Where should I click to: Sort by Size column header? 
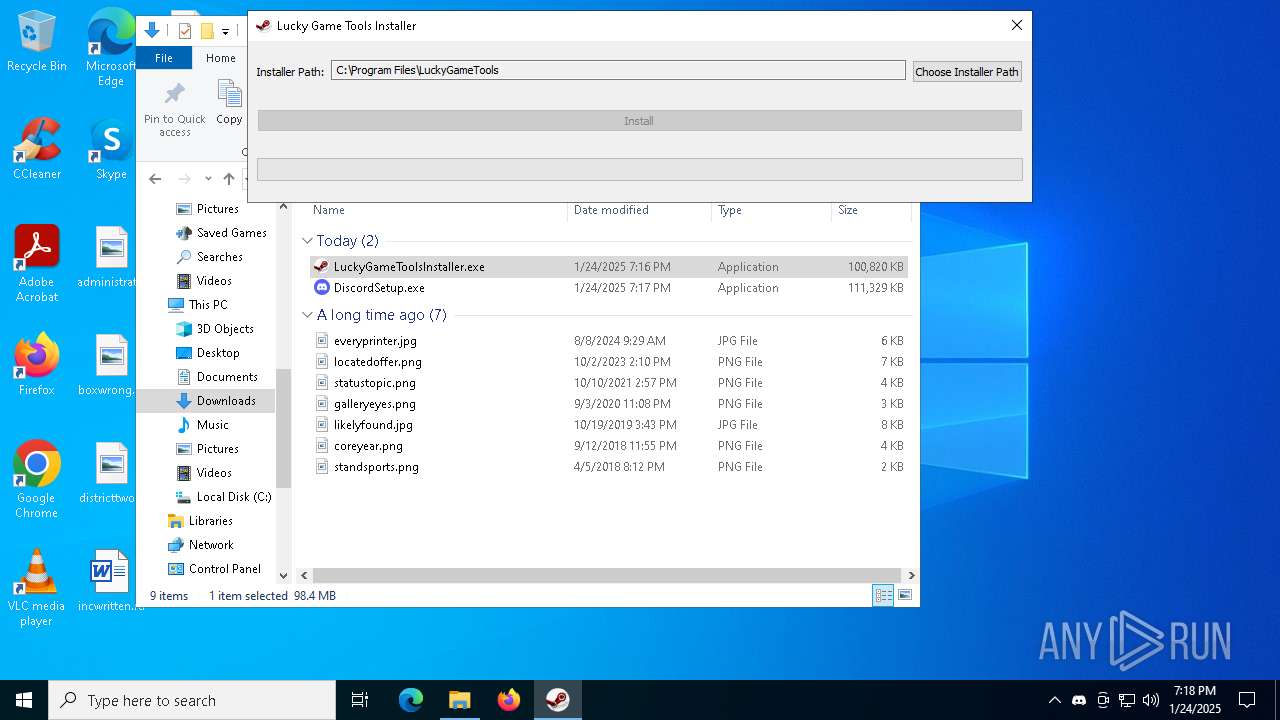(848, 210)
